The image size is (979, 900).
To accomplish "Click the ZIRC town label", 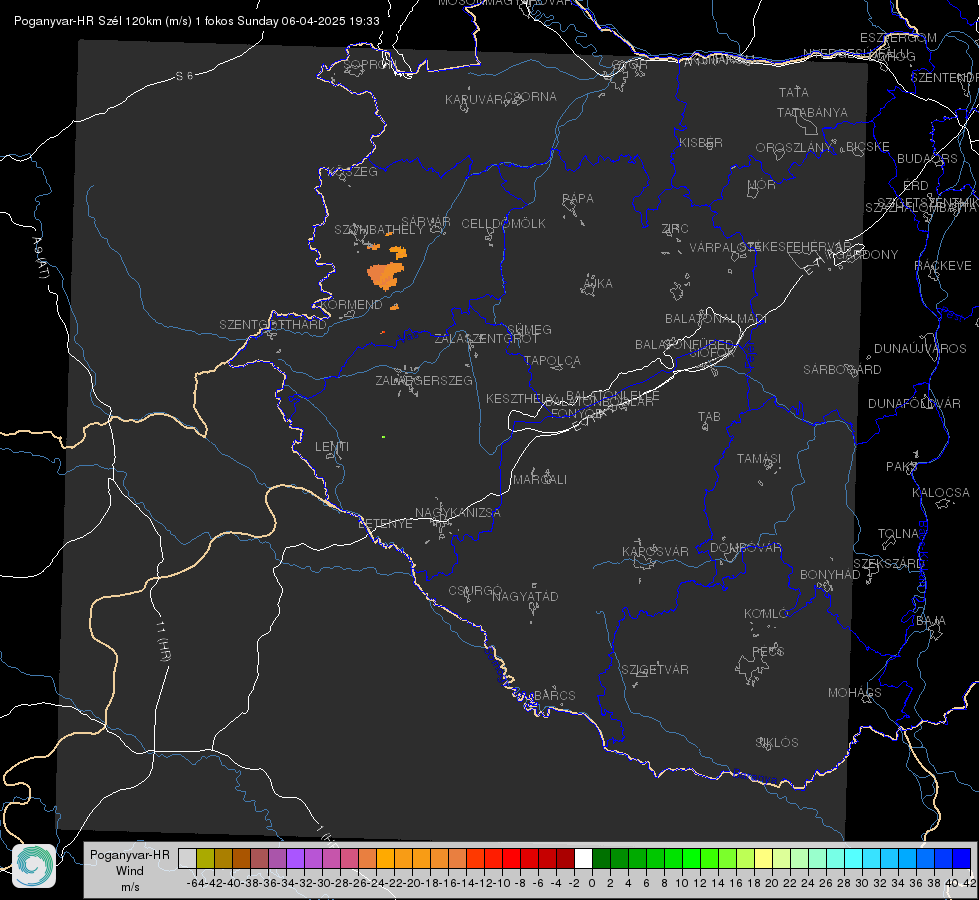I will [675, 229].
